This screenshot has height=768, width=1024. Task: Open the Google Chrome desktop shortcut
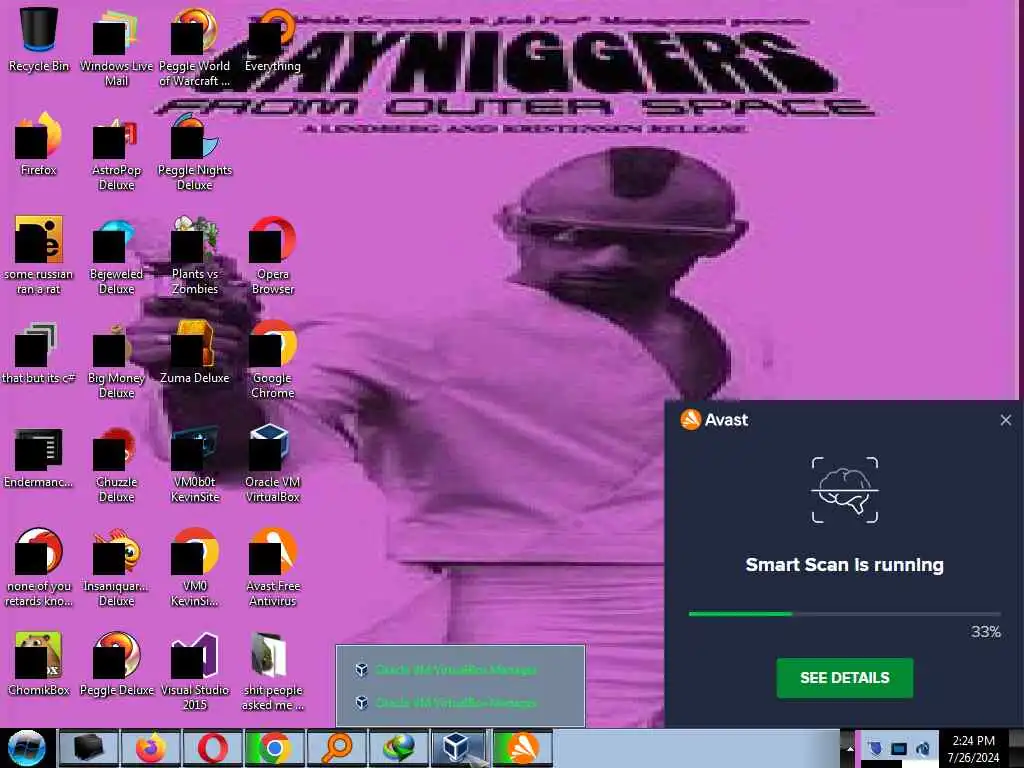272,359
